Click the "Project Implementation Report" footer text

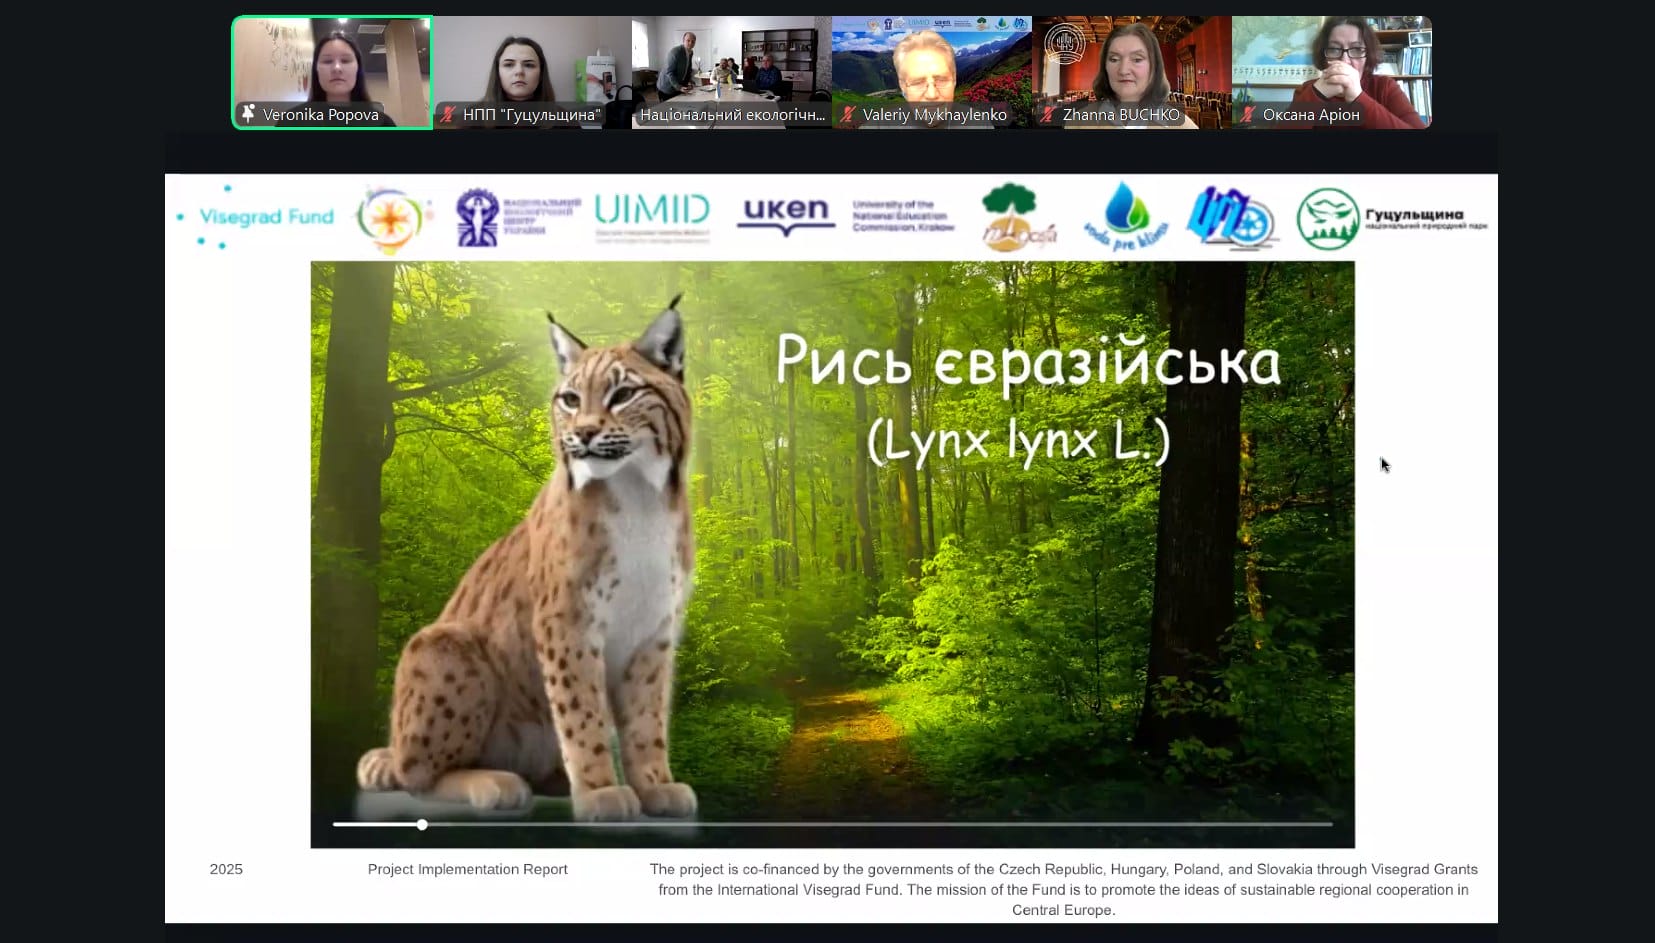(x=467, y=869)
